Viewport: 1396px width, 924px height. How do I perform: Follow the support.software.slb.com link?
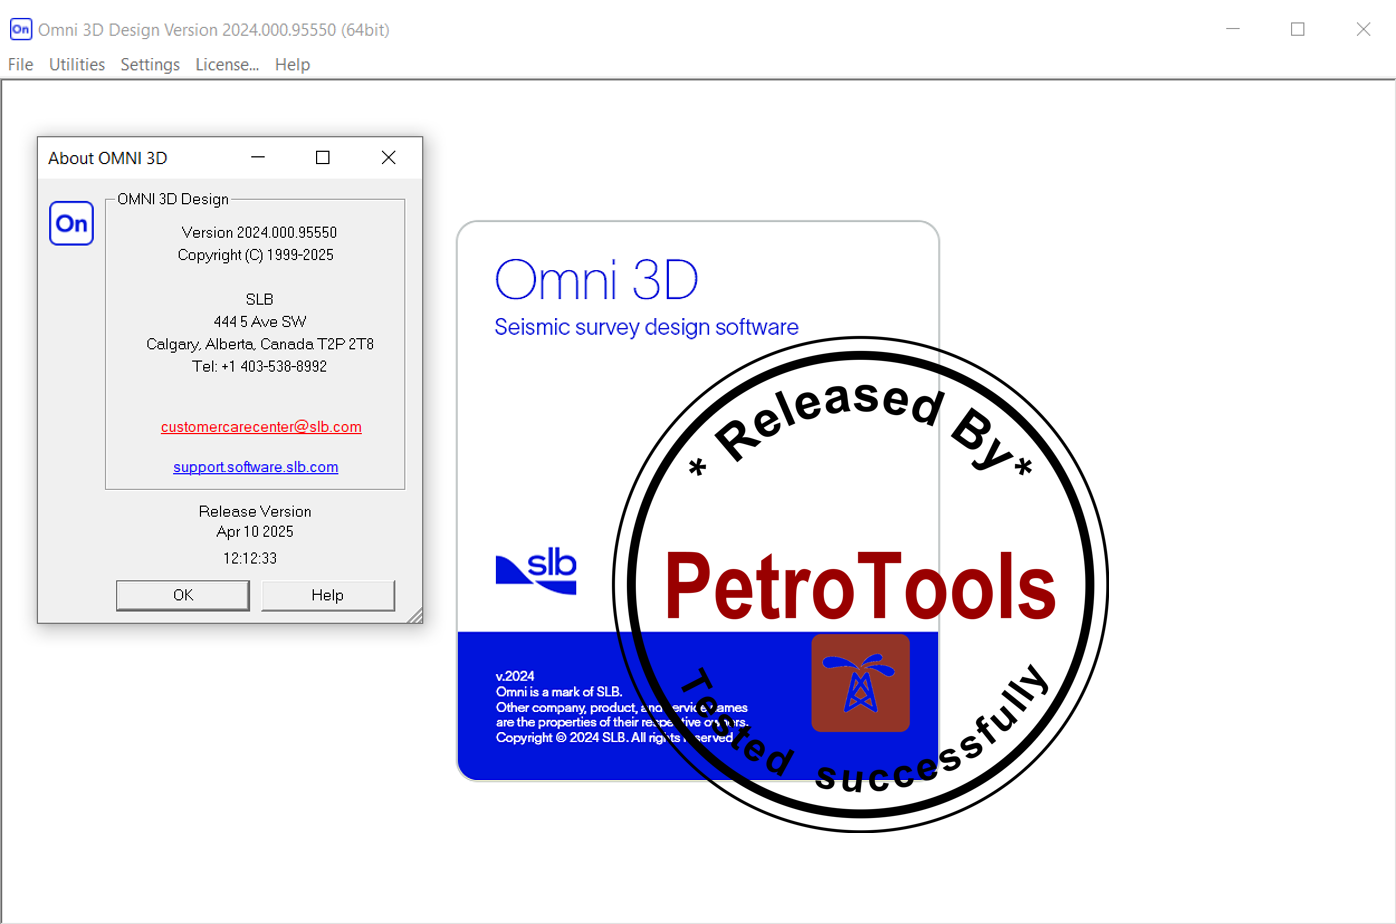point(256,467)
